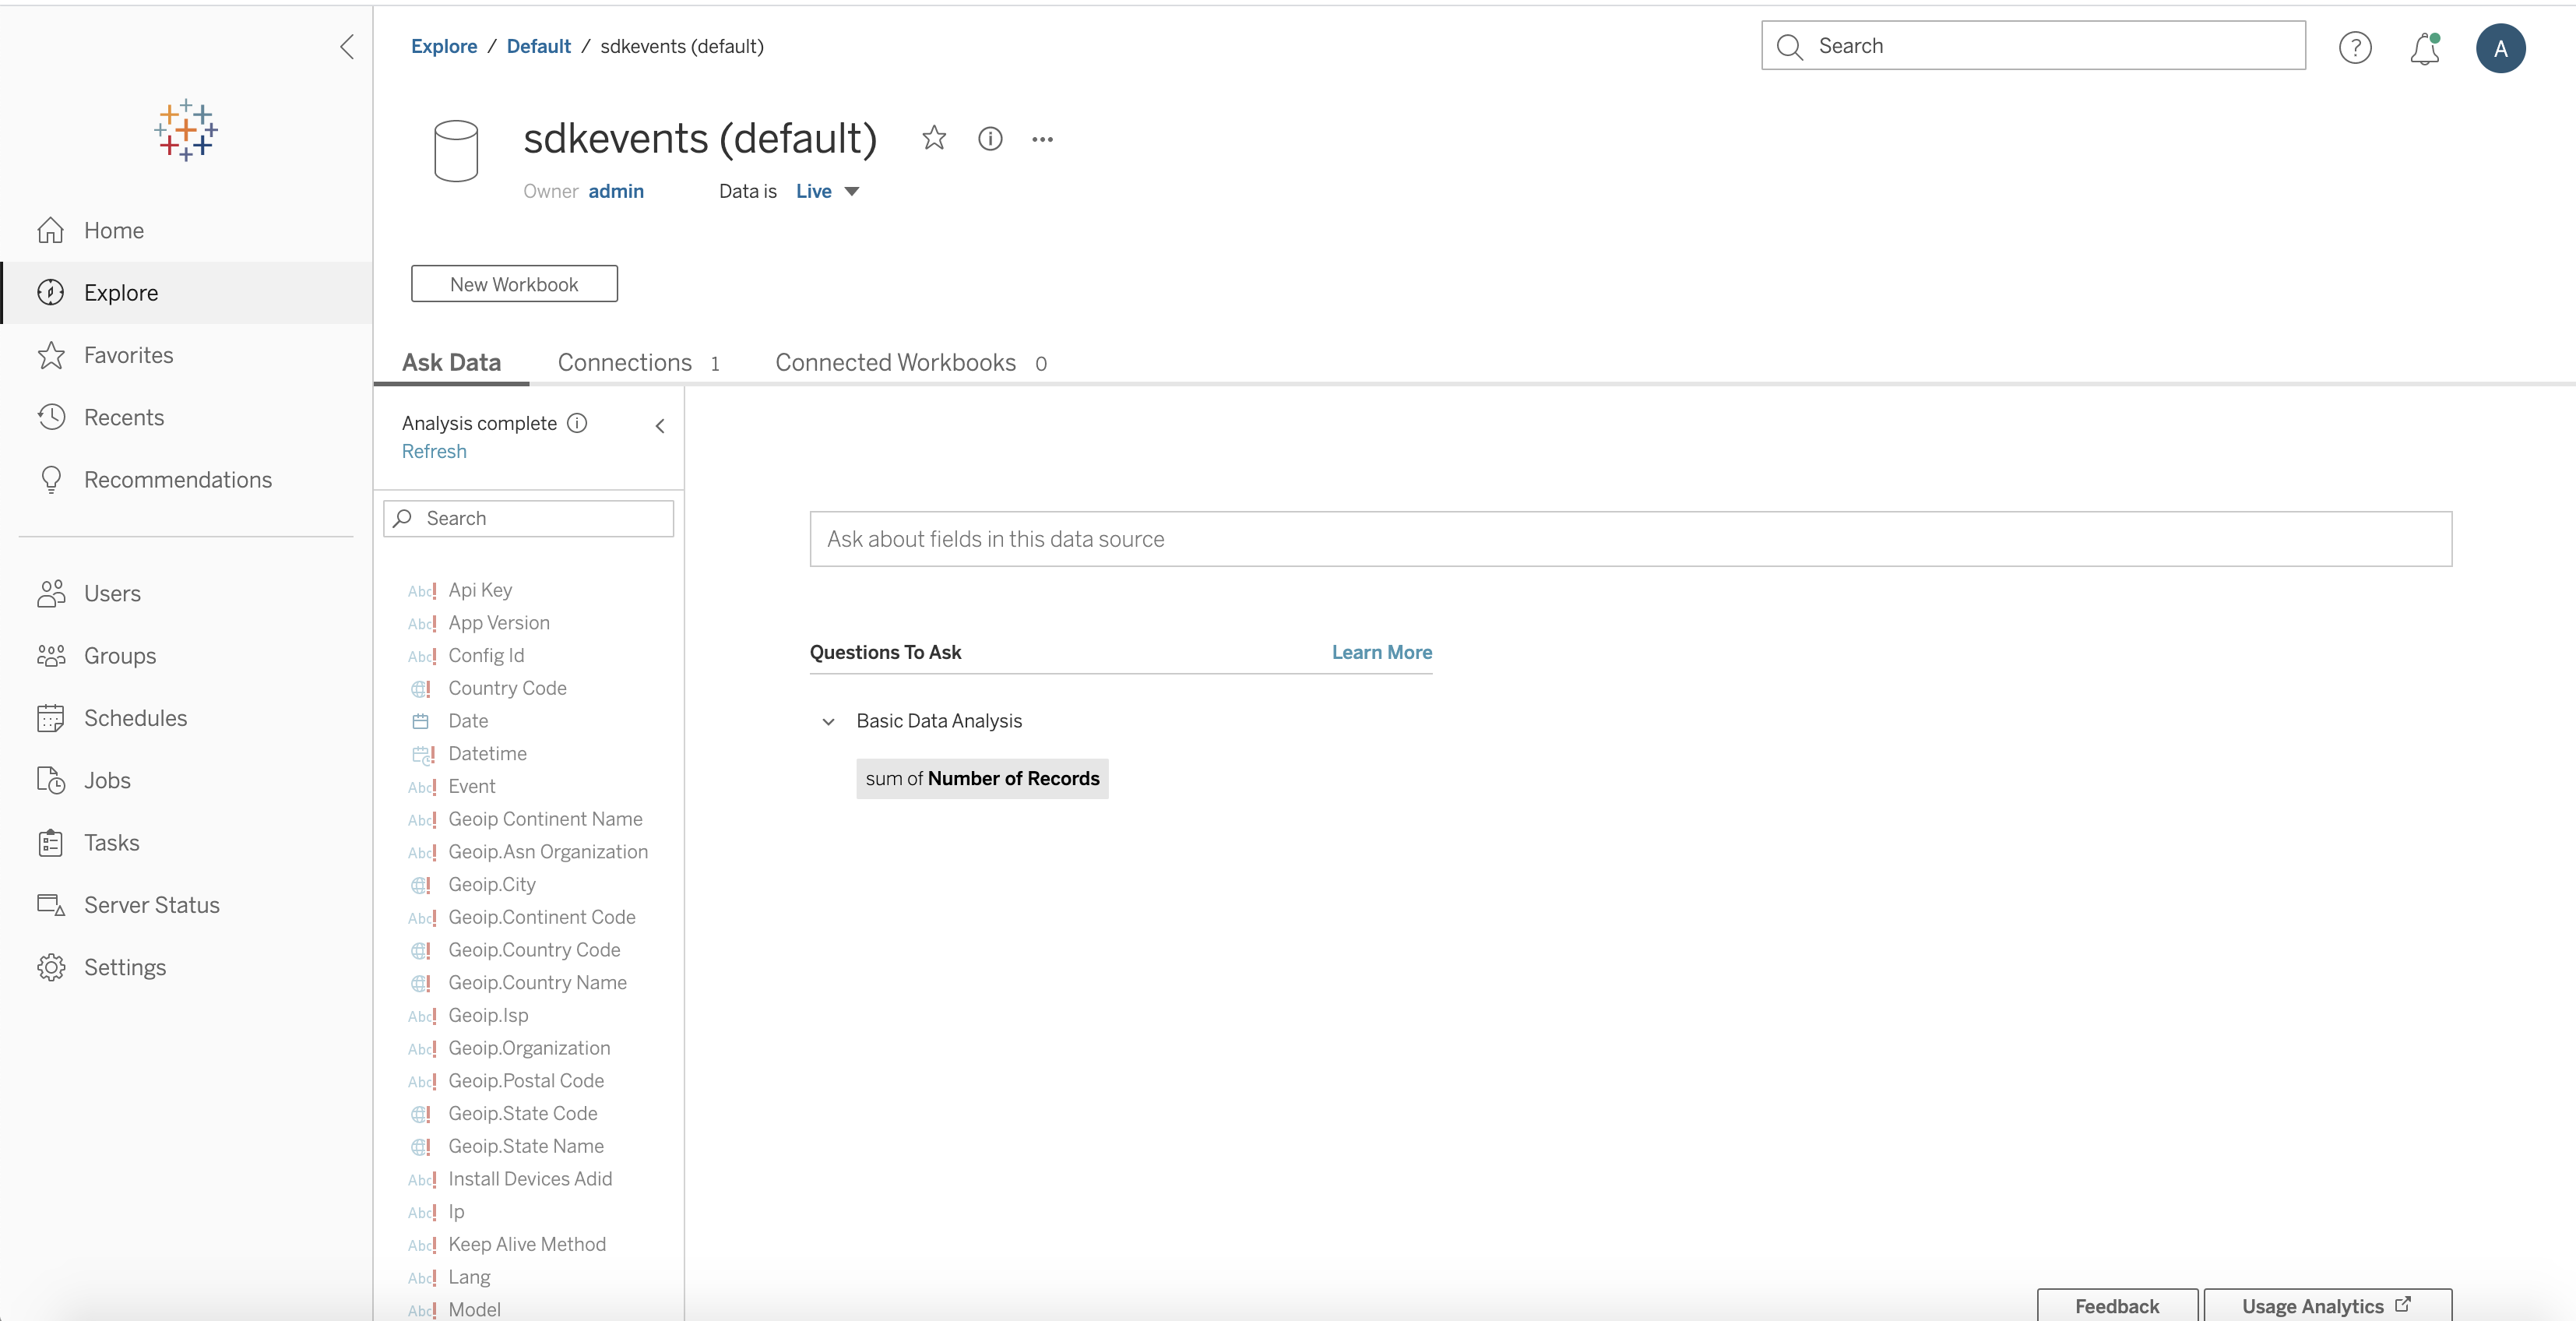Viewport: 2576px width, 1321px height.
Task: Collapse the Ask Data fields pane
Action: pyautogui.click(x=660, y=426)
